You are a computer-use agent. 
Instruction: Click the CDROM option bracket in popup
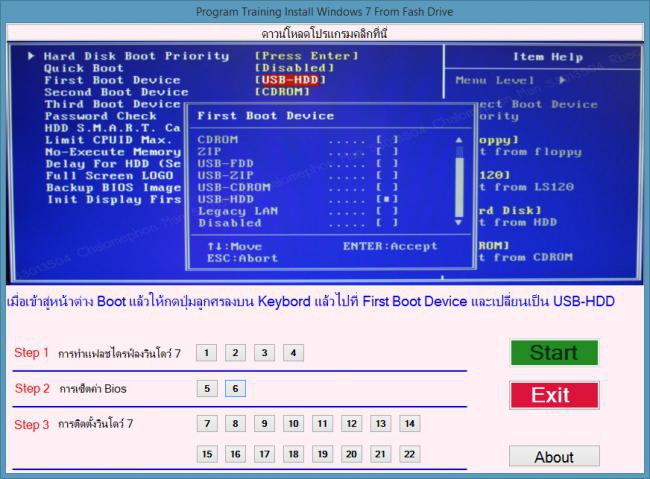coord(387,140)
